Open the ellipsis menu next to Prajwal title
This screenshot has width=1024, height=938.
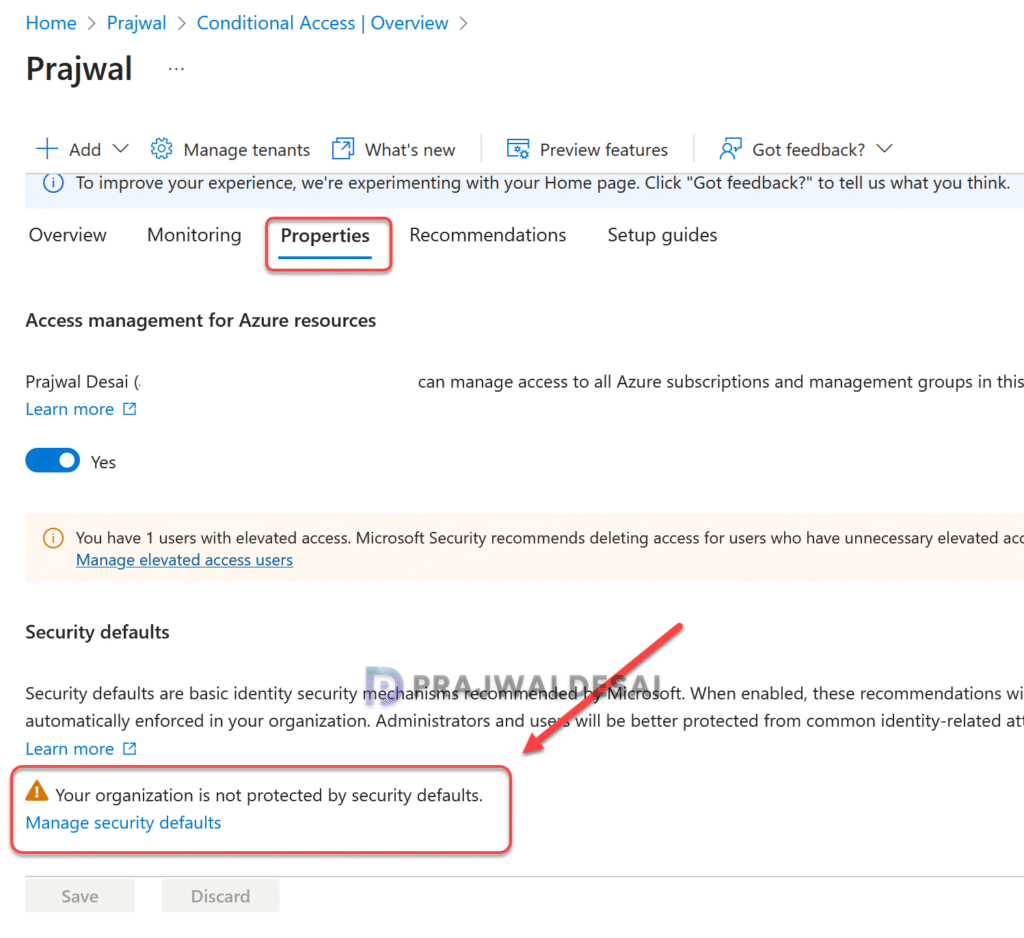(176, 69)
